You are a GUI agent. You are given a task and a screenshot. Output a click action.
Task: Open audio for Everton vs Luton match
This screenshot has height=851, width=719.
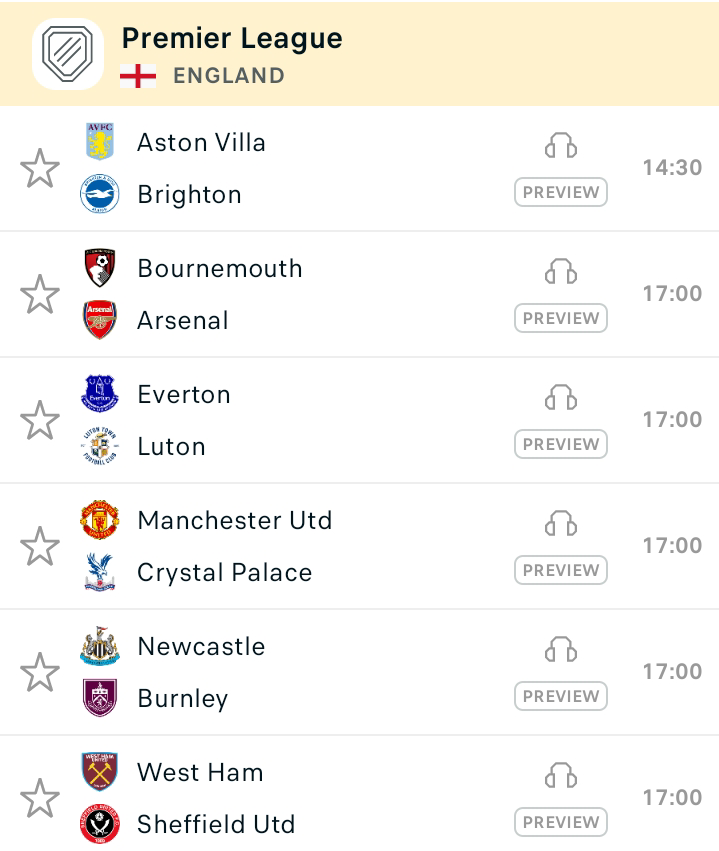pos(561,397)
